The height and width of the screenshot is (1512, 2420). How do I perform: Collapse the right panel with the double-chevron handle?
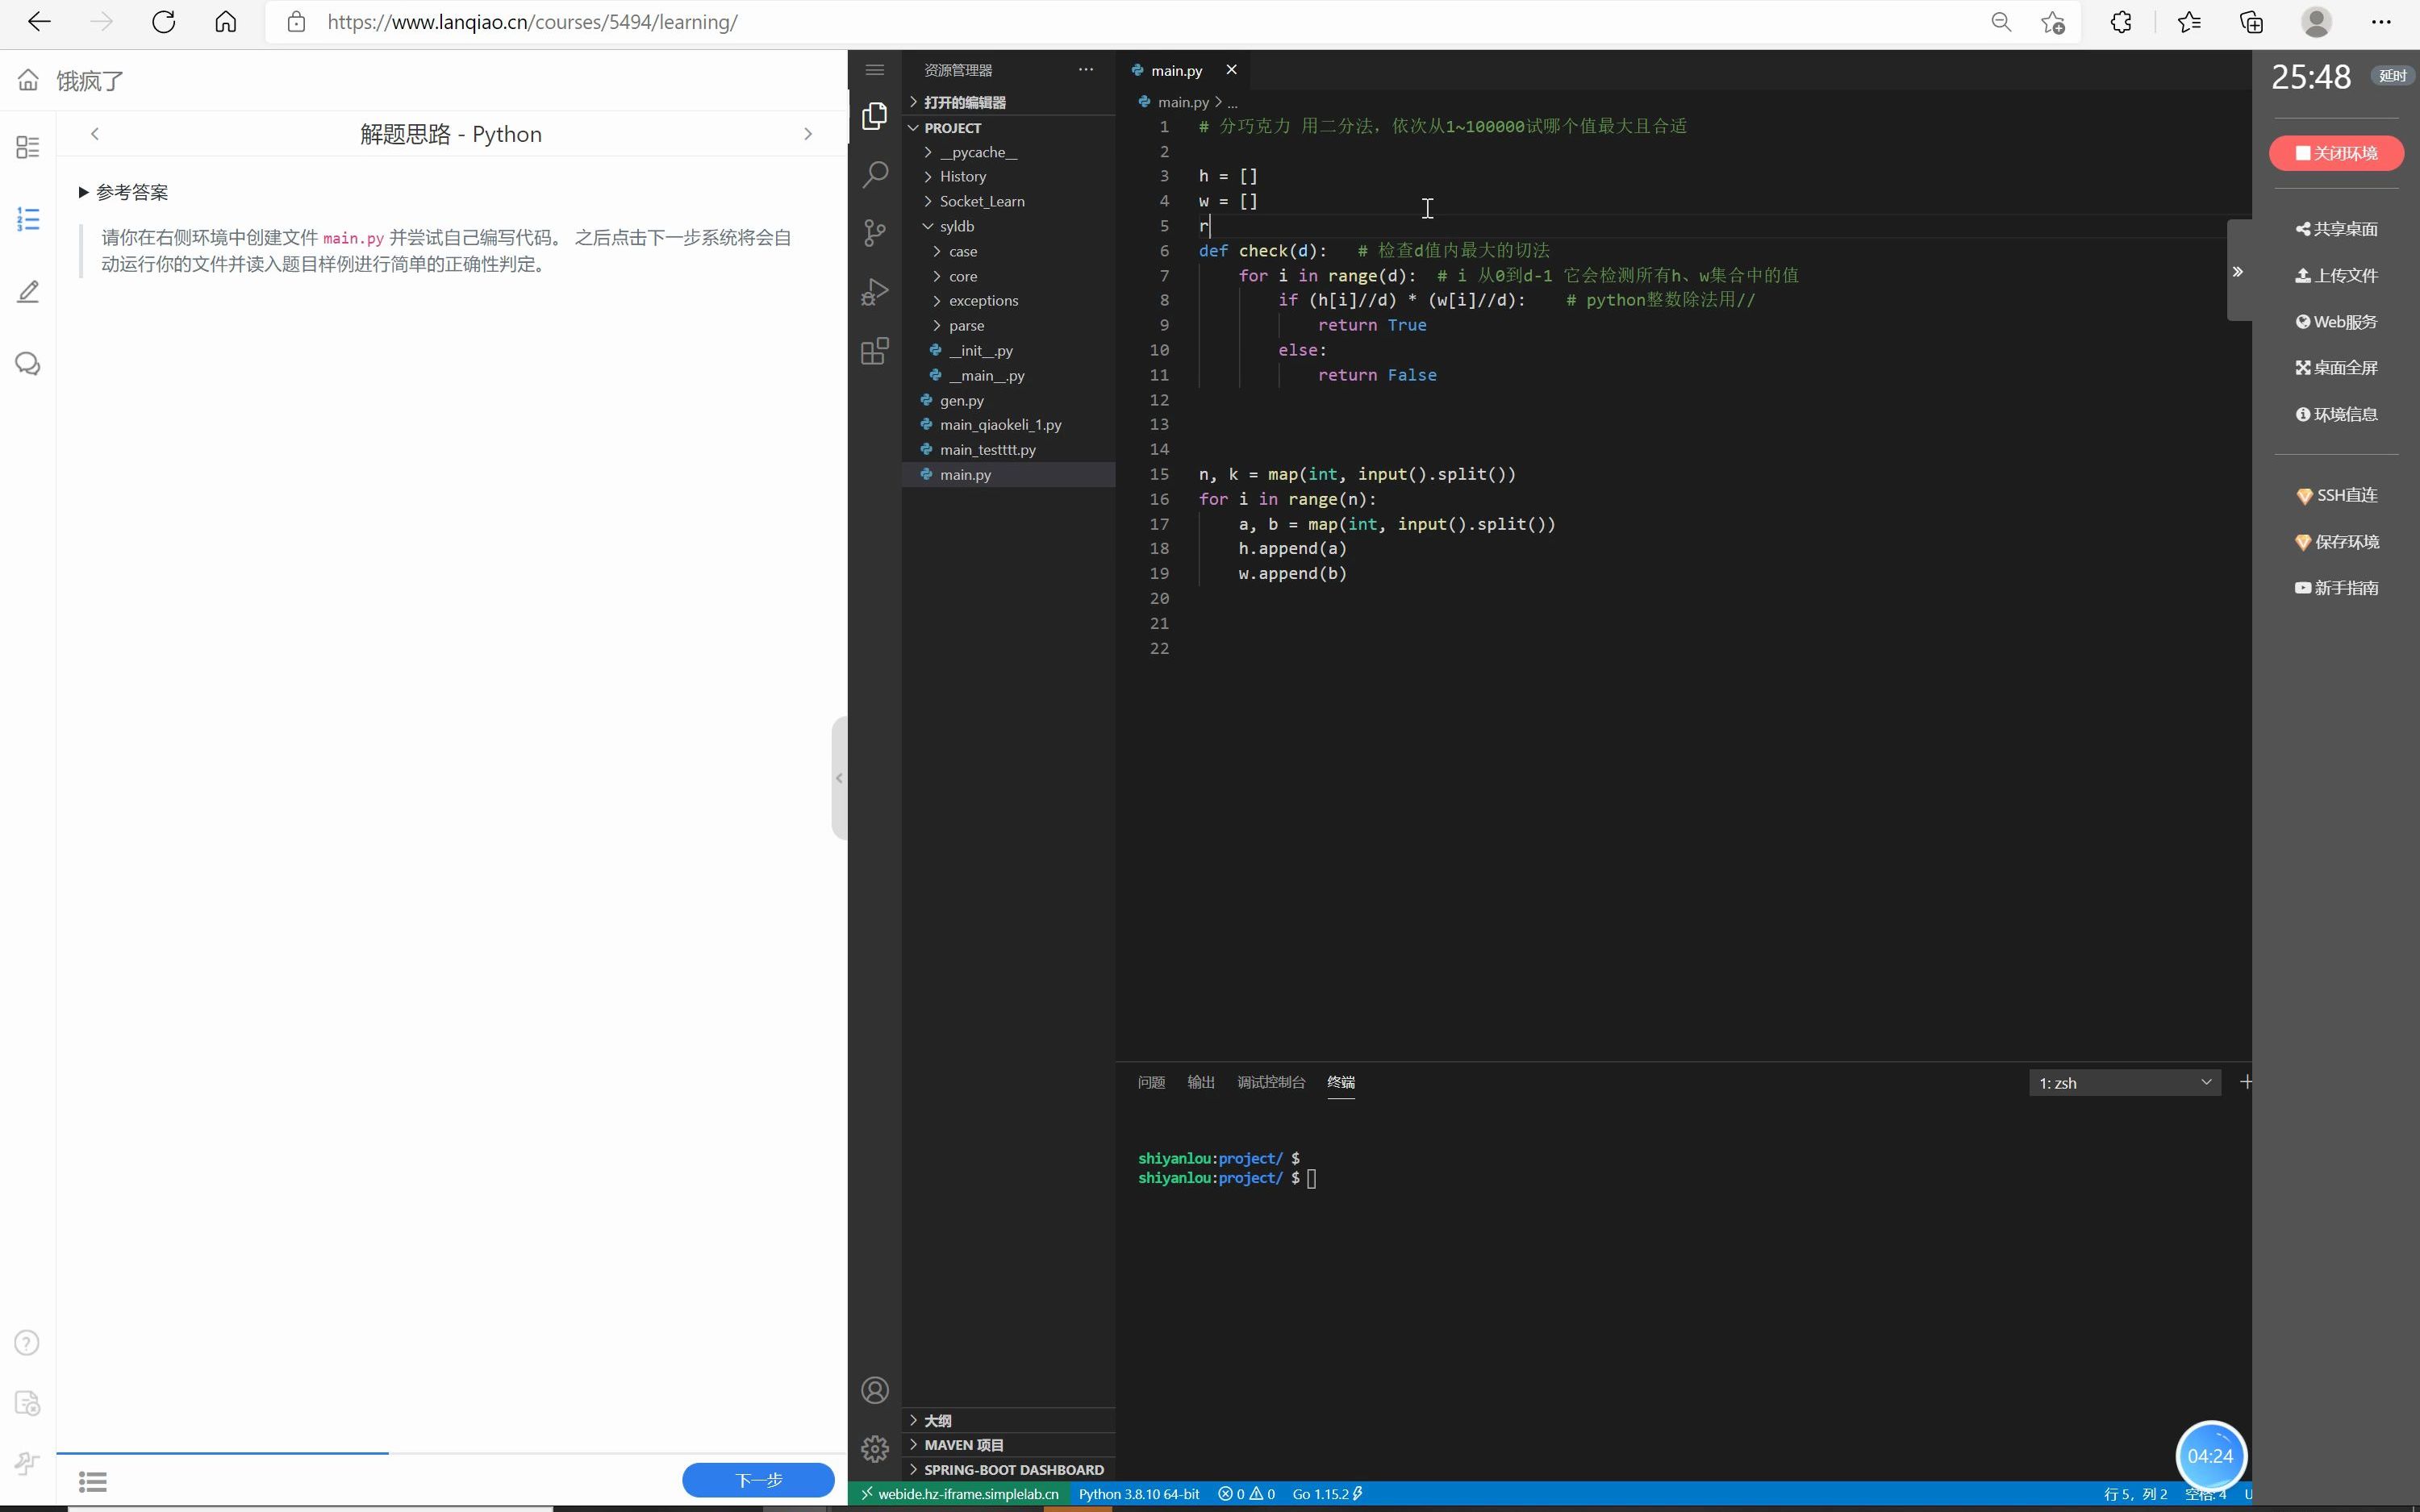tap(2238, 271)
